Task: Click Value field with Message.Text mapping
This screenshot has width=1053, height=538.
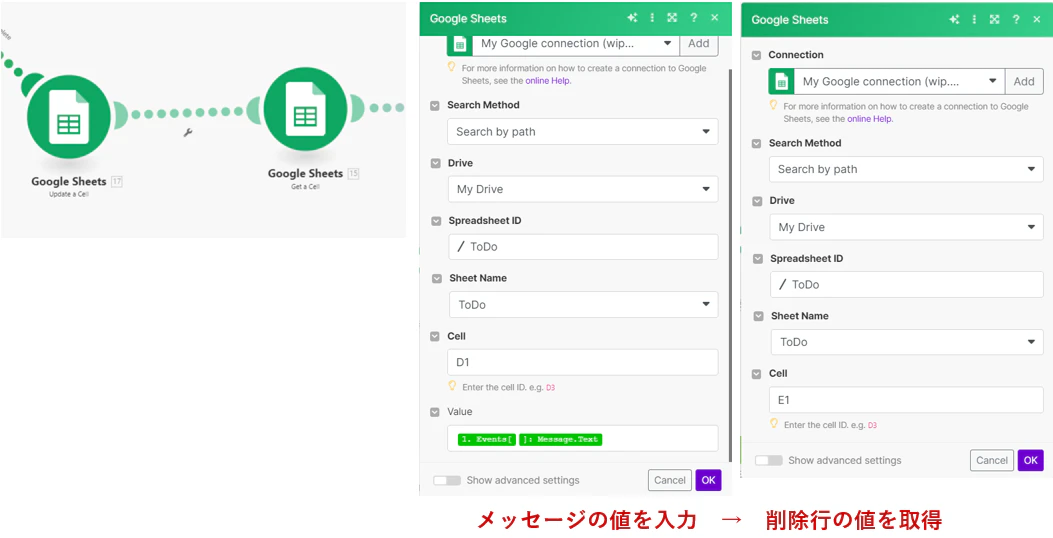Action: (x=583, y=439)
